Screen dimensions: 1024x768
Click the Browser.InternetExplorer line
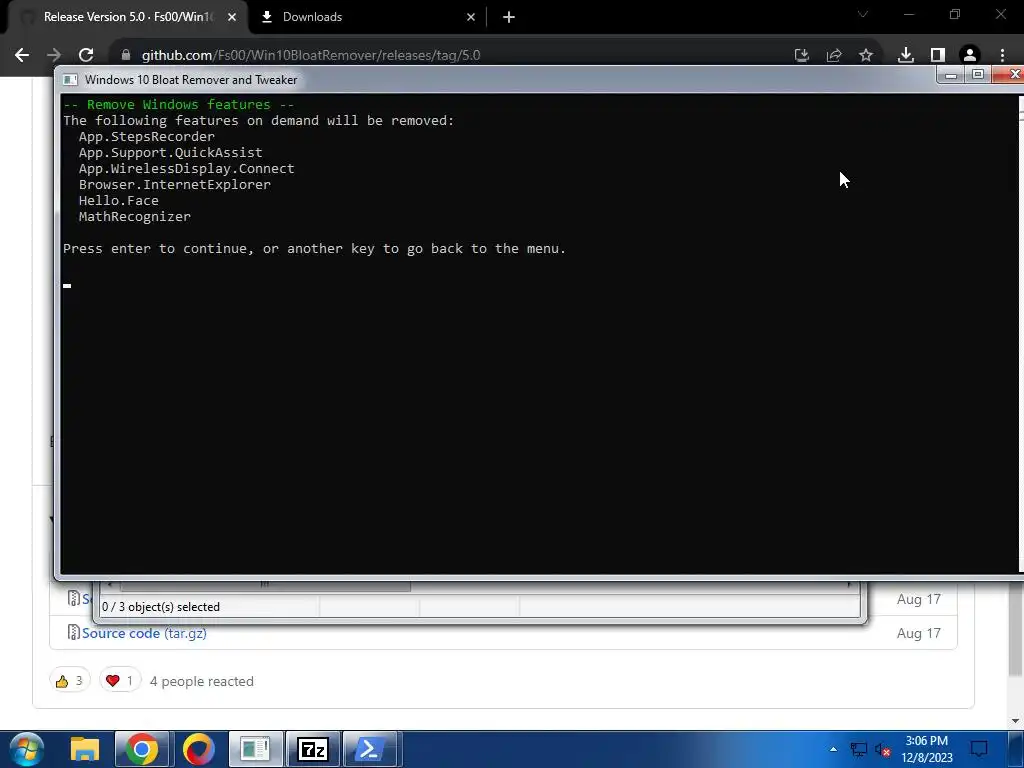click(174, 185)
